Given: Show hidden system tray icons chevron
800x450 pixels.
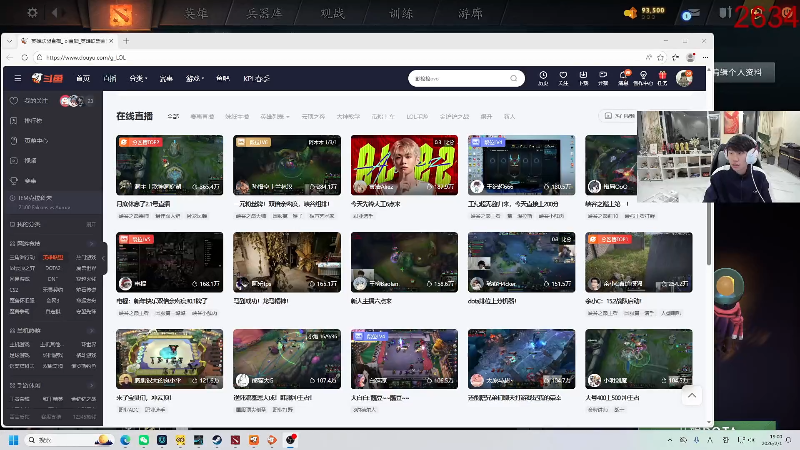Looking at the screenshot, I should pos(669,440).
